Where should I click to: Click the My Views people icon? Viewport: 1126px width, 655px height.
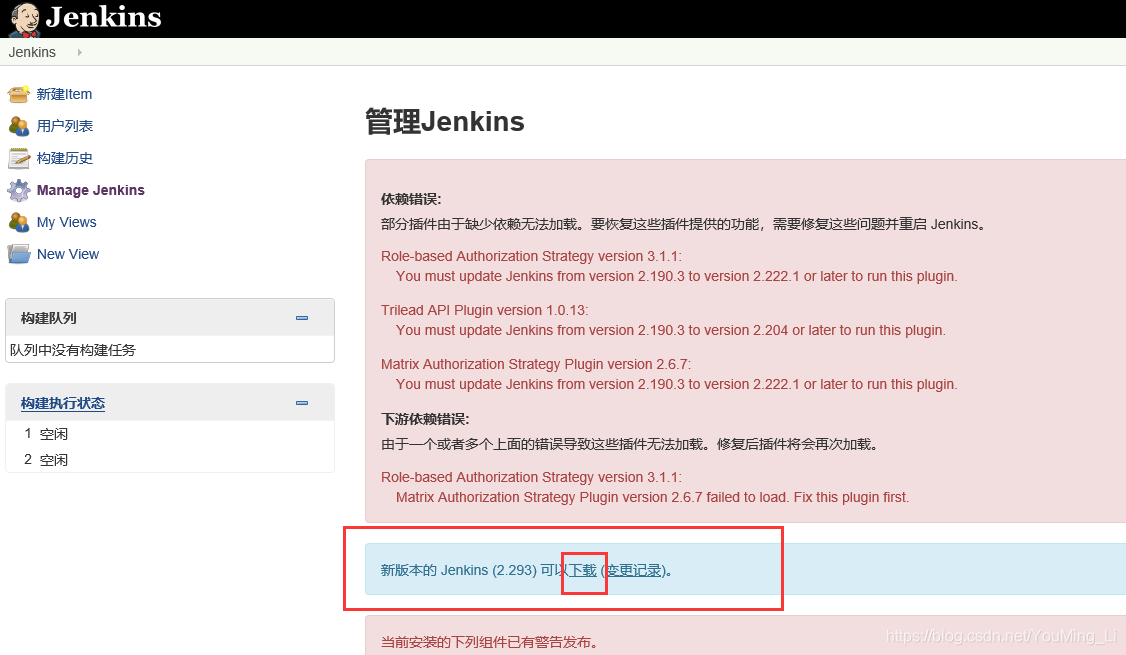[x=19, y=222]
